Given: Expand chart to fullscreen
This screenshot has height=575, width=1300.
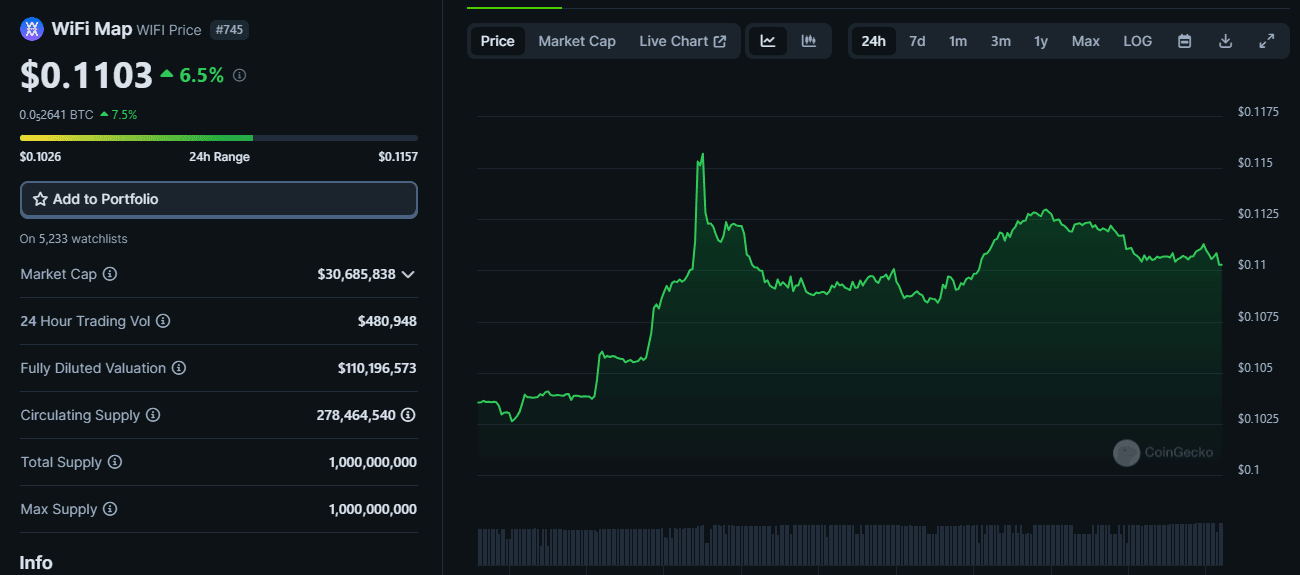Looking at the screenshot, I should tap(1266, 41).
